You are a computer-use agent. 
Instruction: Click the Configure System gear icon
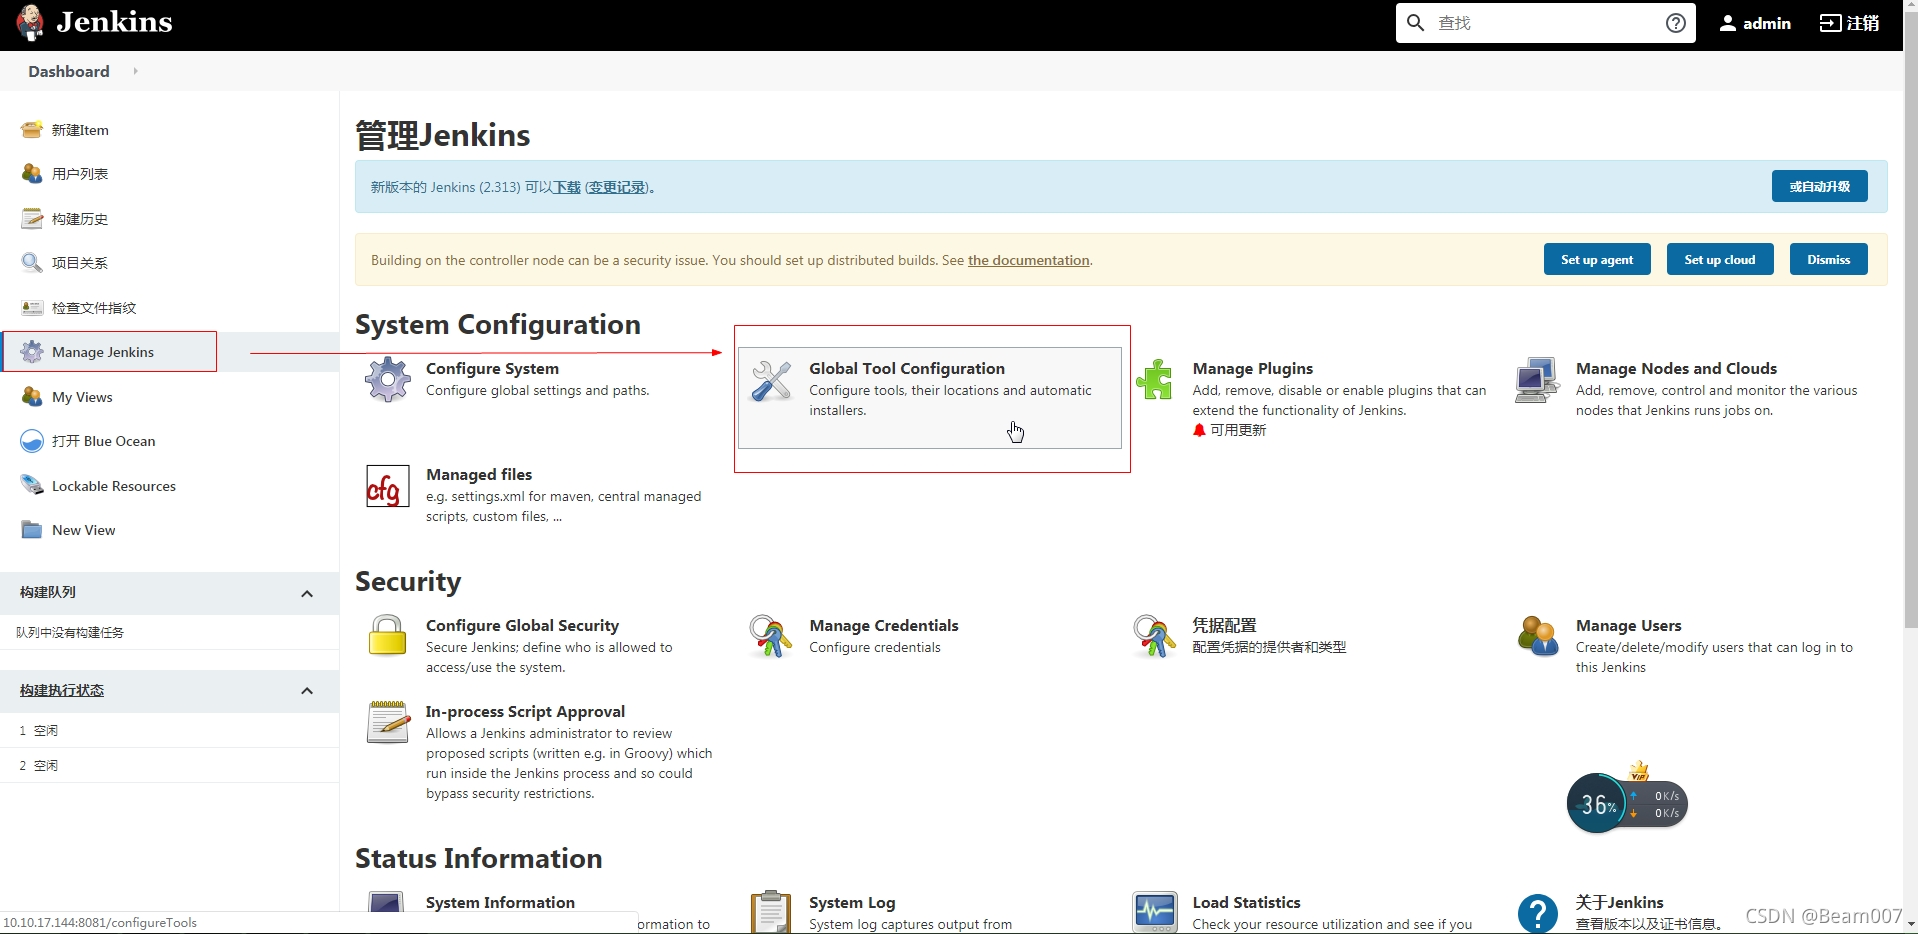coord(388,380)
